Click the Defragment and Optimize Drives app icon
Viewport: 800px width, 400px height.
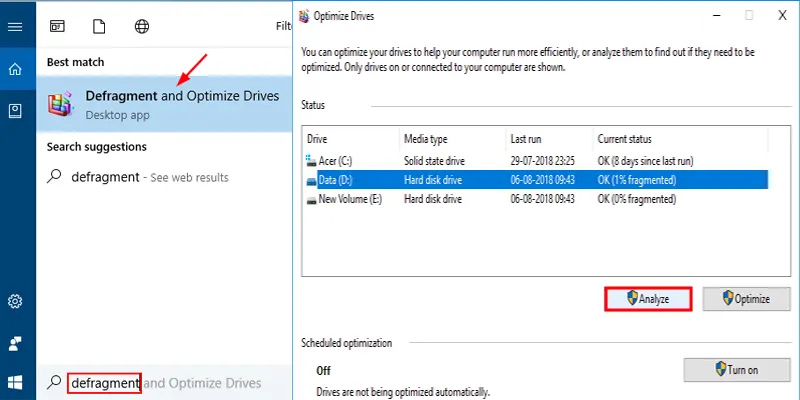[x=61, y=104]
